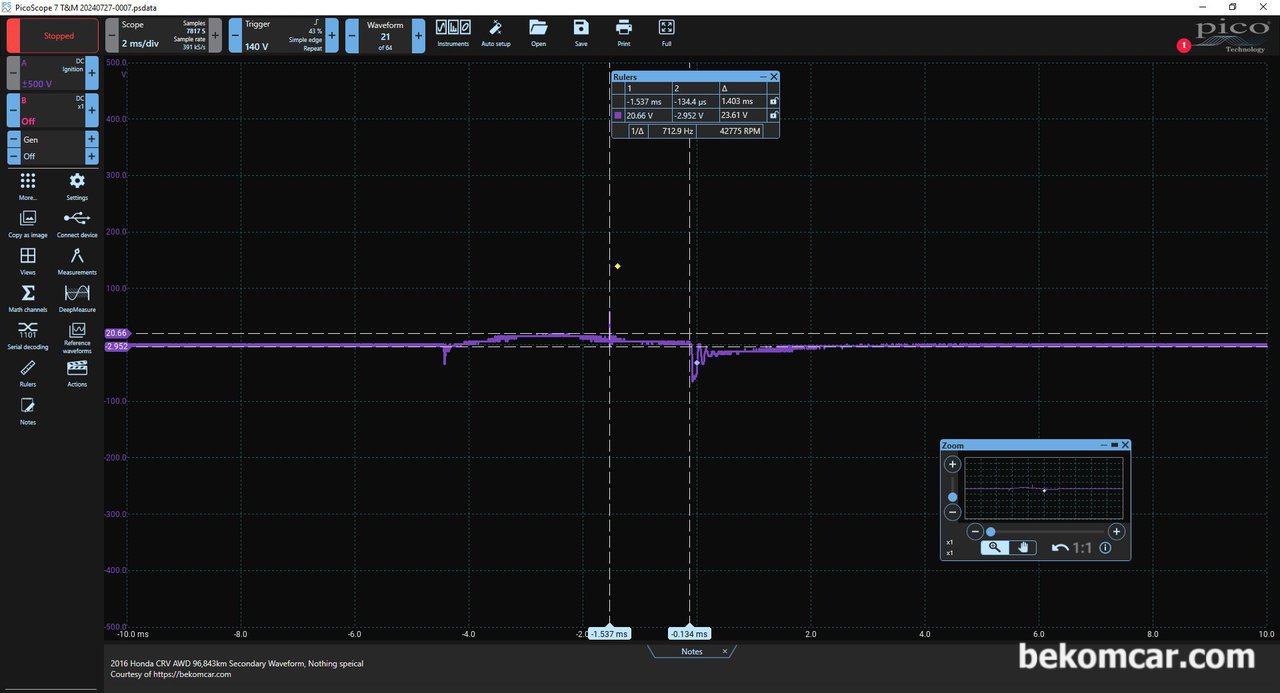
Task: Select the -1.537 ms time ruler handle
Action: click(x=609, y=633)
